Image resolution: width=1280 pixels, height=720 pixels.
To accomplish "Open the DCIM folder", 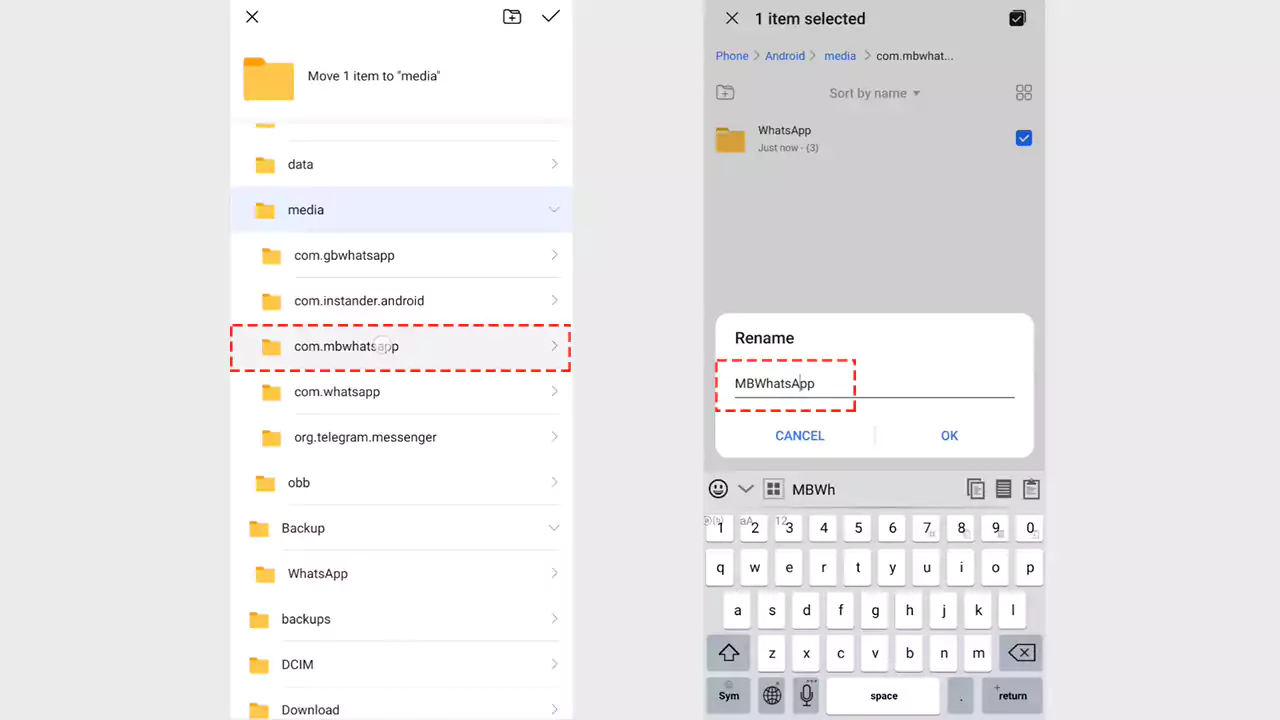I will click(x=401, y=665).
